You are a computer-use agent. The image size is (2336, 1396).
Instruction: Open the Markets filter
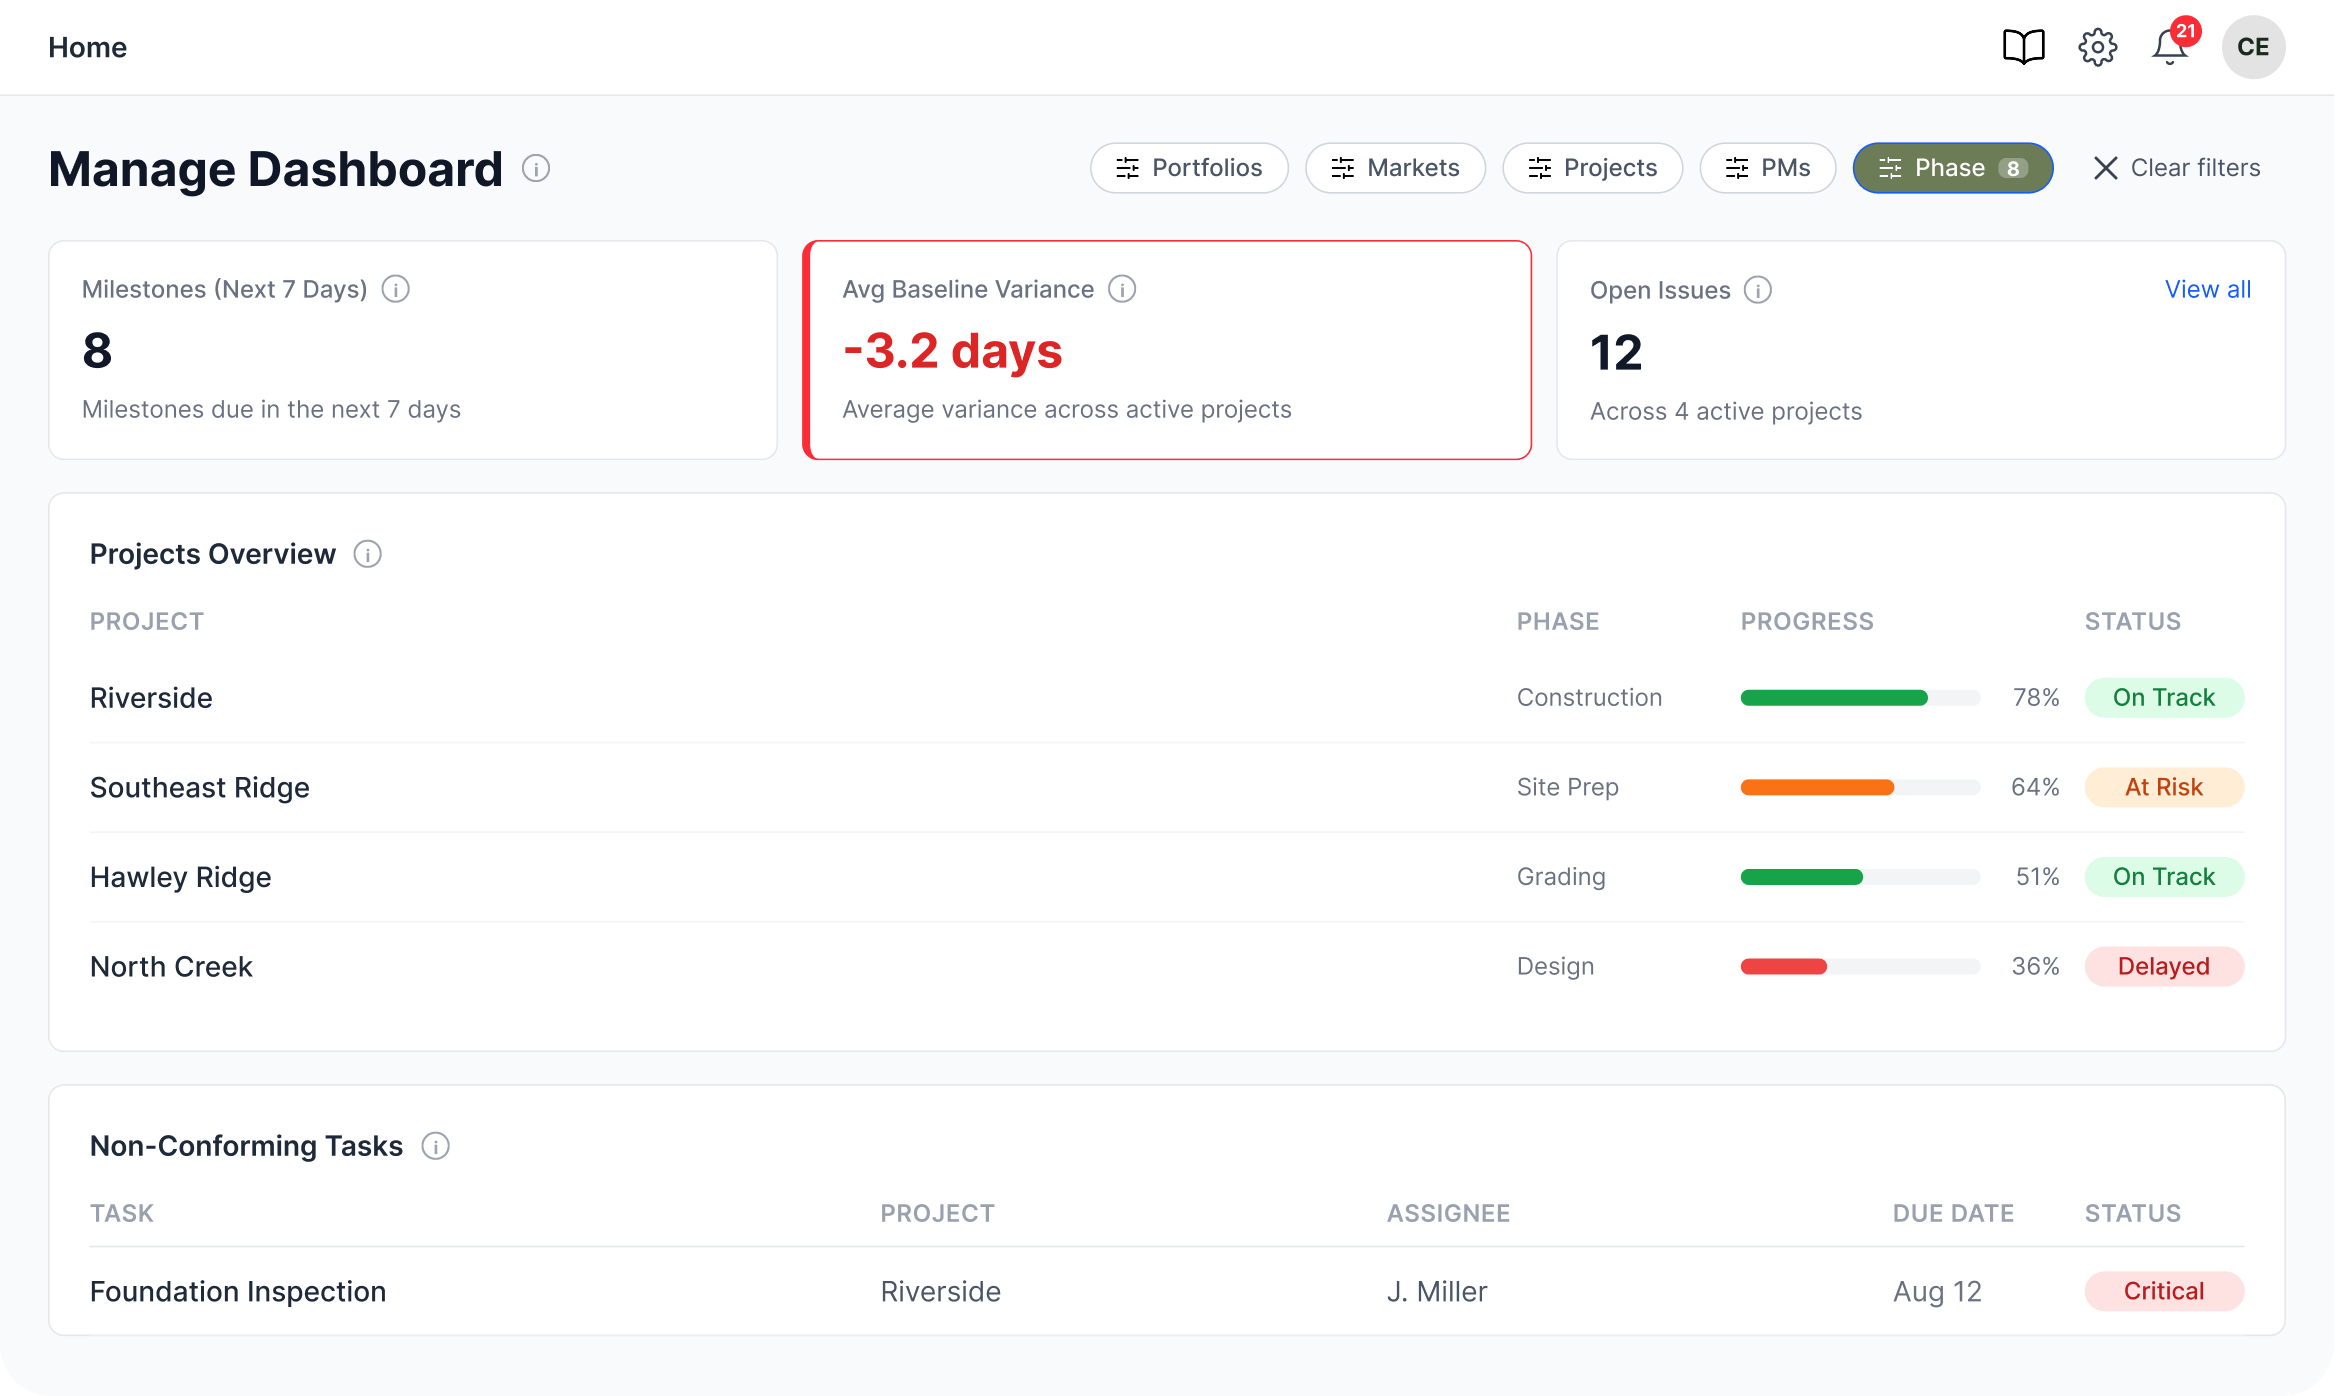tap(1395, 168)
